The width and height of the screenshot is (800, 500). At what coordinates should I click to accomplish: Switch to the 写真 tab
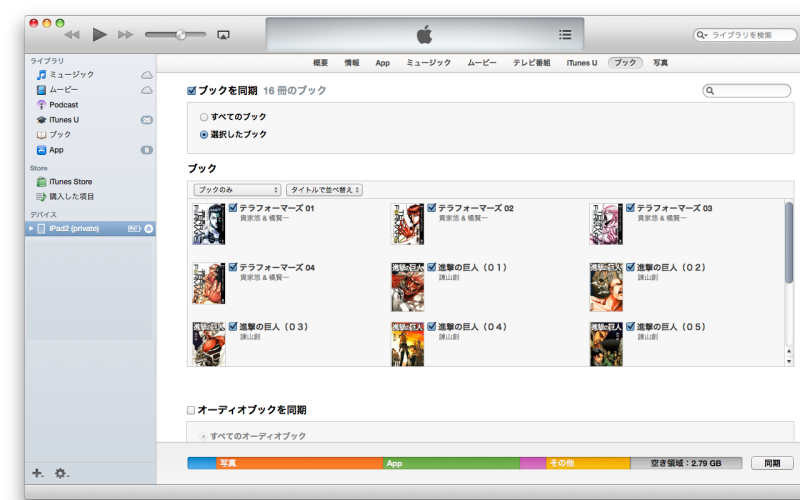click(660, 63)
